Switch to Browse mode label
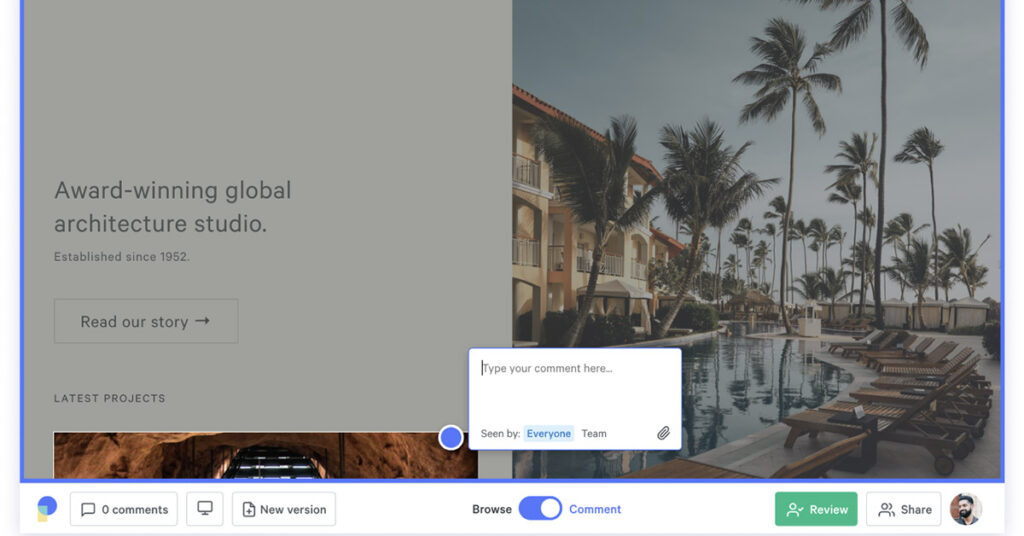The width and height of the screenshot is (1024, 536). [491, 509]
